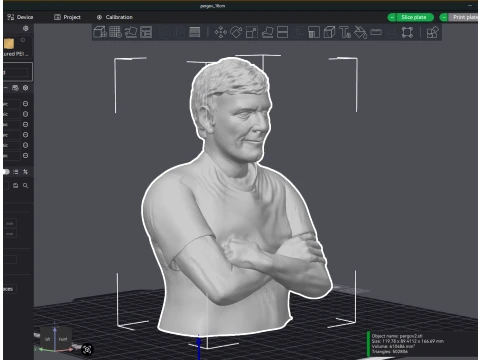Select the Rotate tool

point(236,32)
